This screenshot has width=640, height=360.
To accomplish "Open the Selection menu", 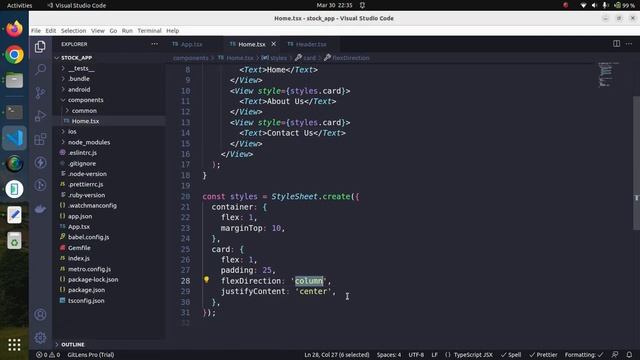I will 73,31.
